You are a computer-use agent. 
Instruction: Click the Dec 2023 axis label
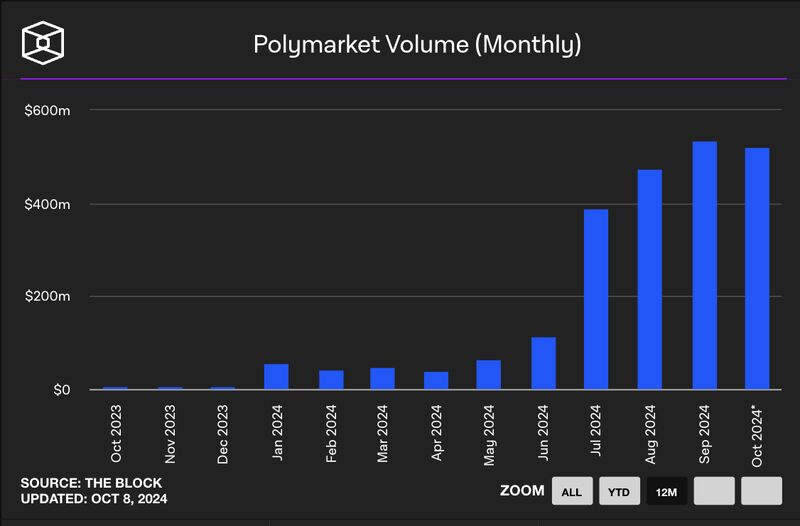coord(223,434)
